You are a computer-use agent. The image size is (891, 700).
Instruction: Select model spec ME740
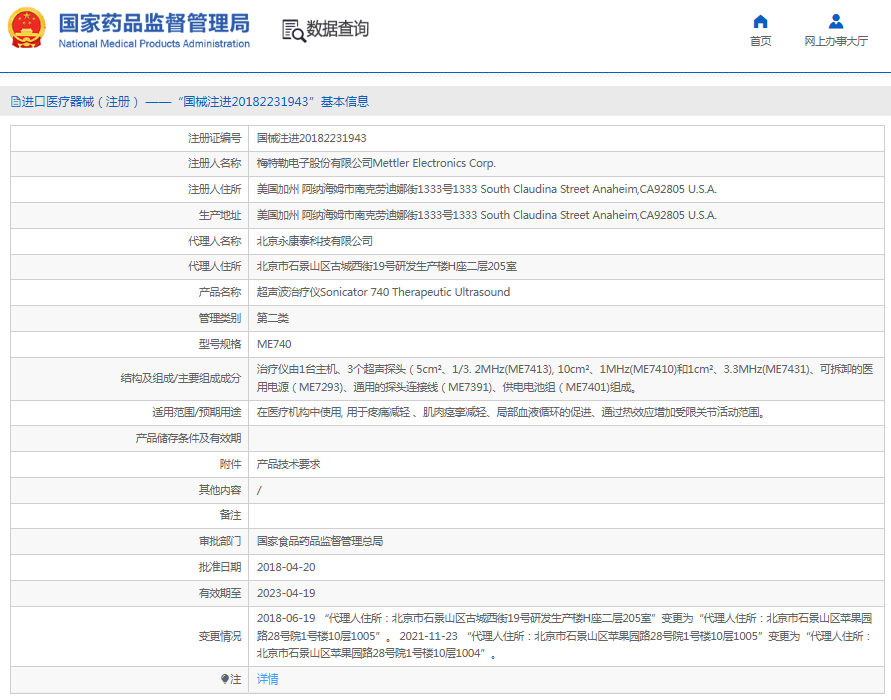(x=274, y=344)
